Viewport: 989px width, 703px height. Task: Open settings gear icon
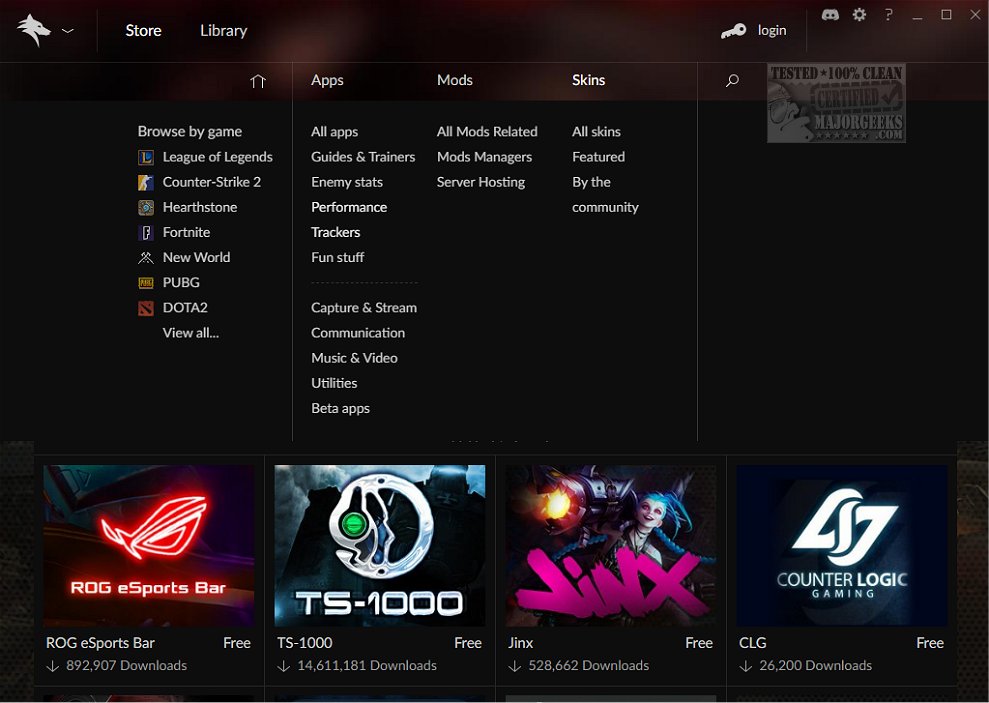click(859, 15)
